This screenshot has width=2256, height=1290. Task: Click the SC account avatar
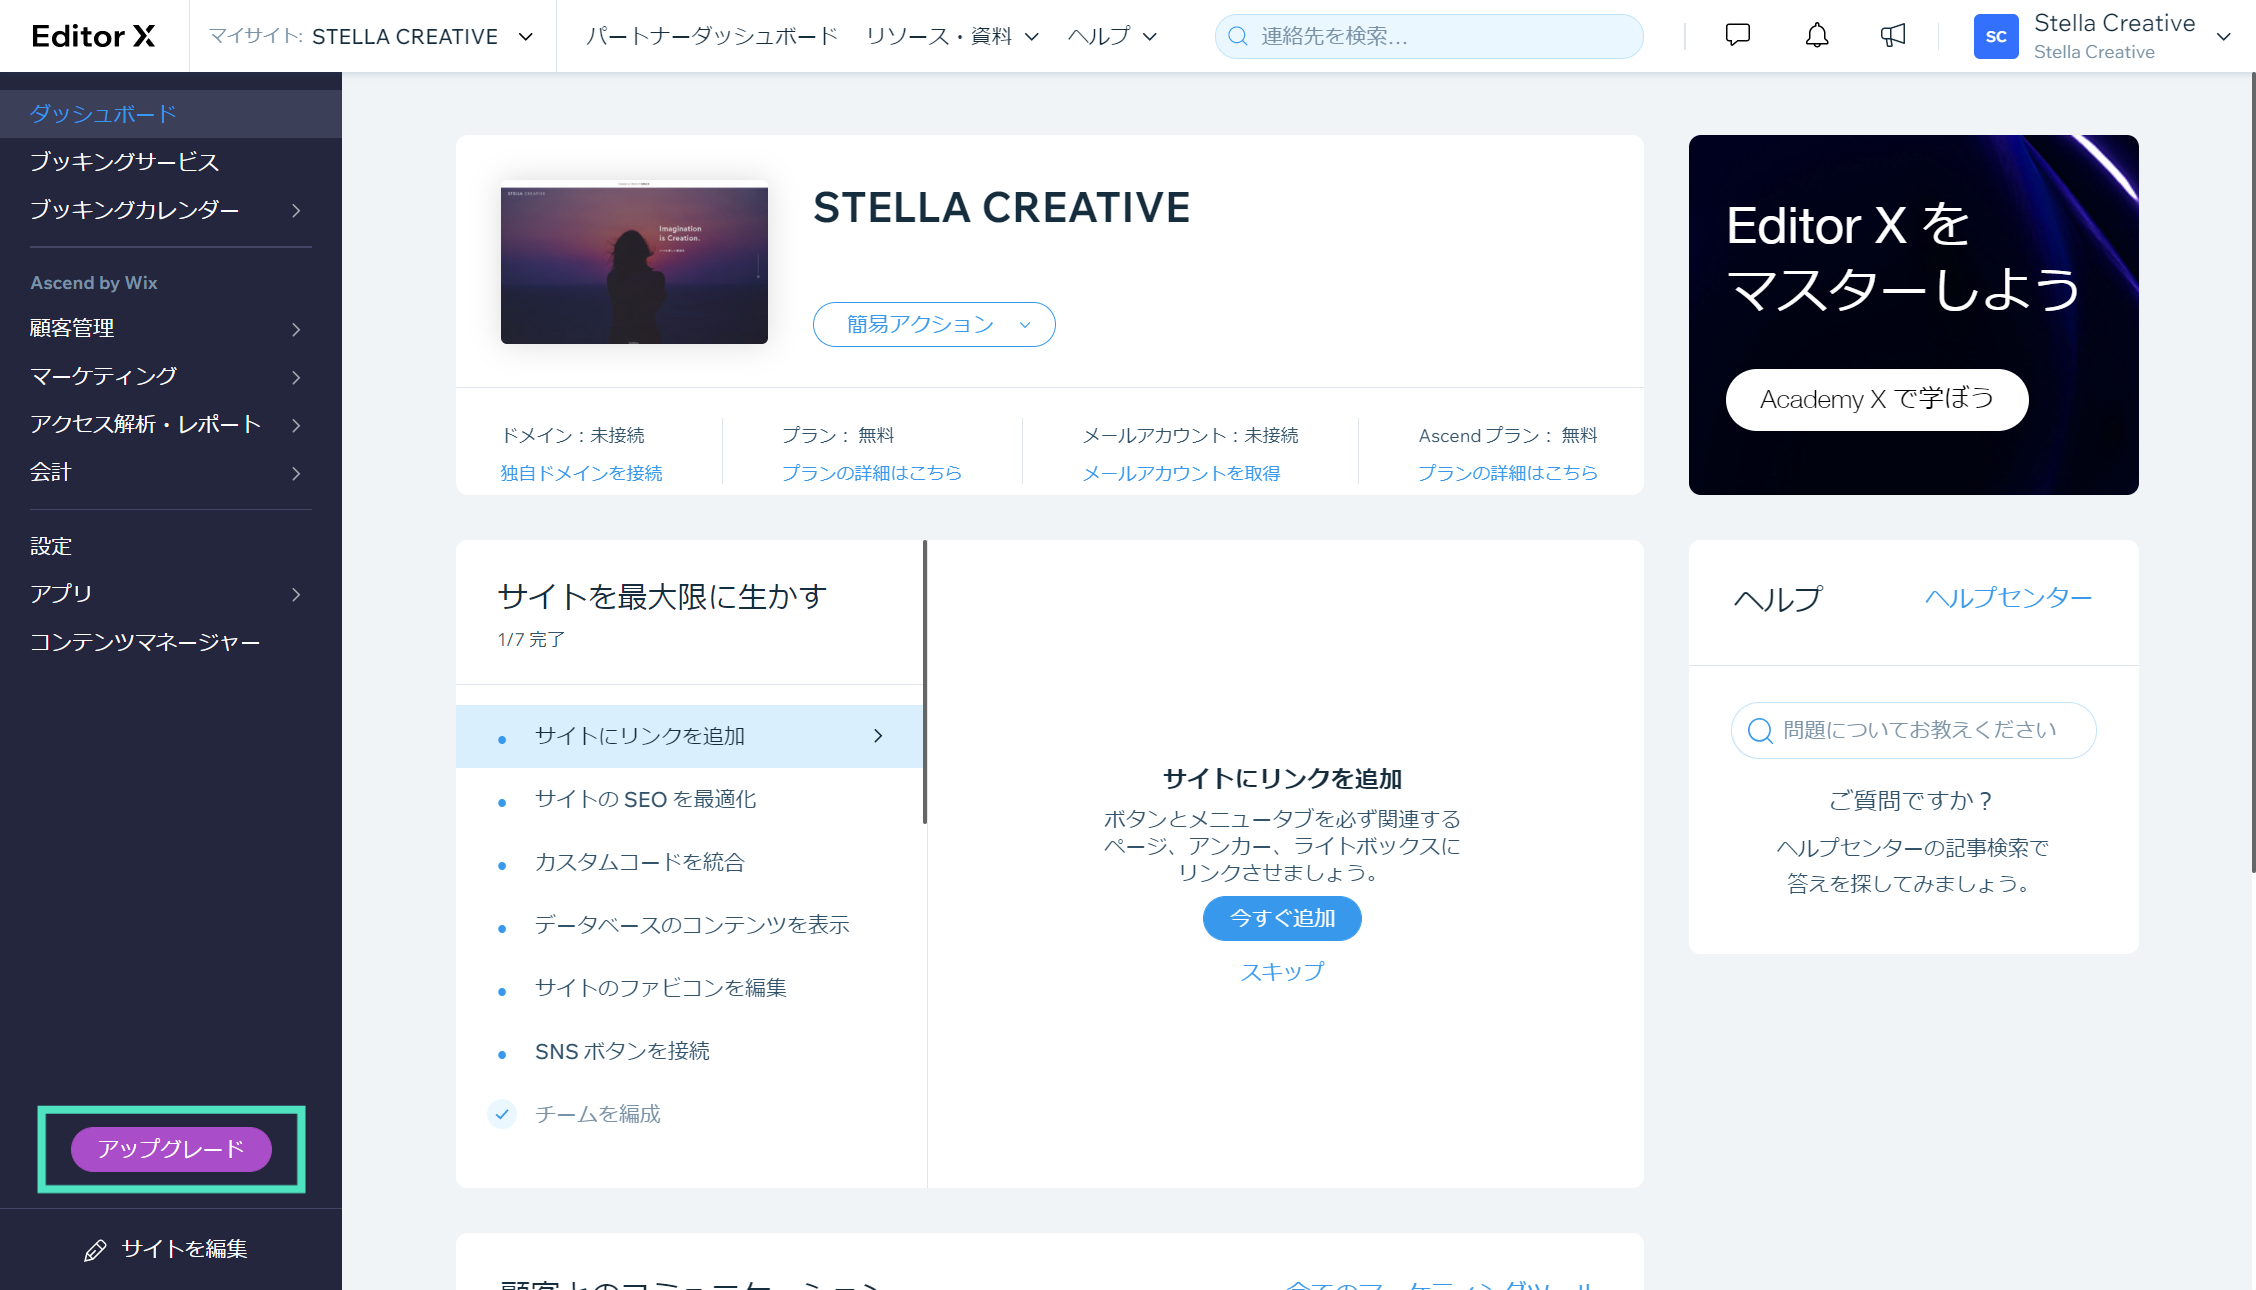[x=1996, y=36]
